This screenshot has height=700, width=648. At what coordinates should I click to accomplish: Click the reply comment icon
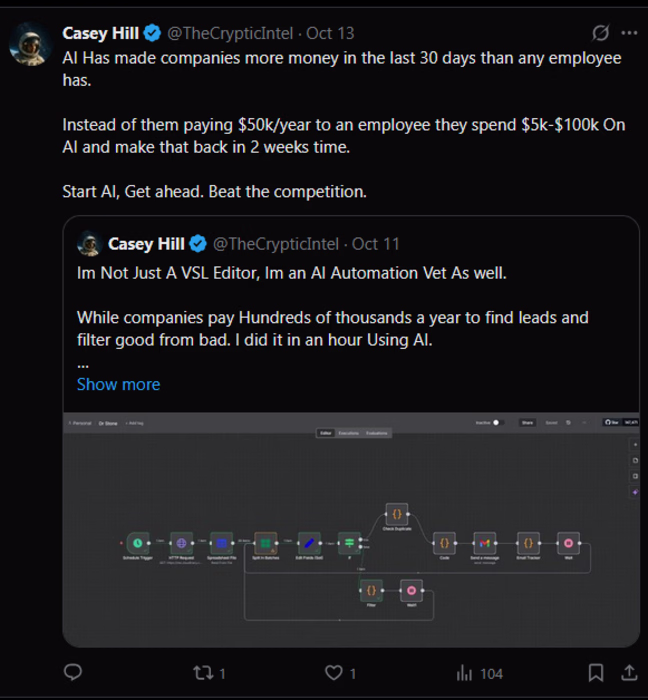[x=73, y=672]
